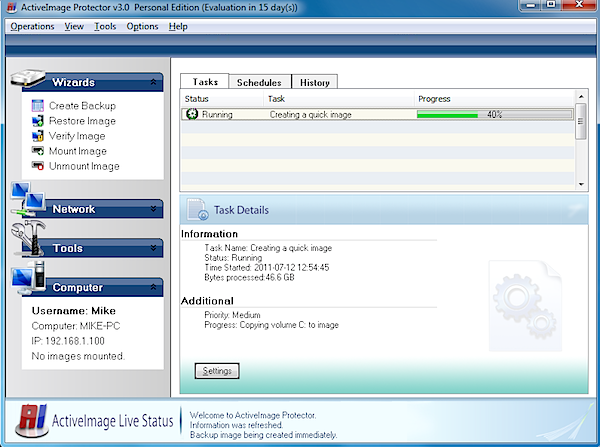Click the running task gear status icon

[192, 114]
